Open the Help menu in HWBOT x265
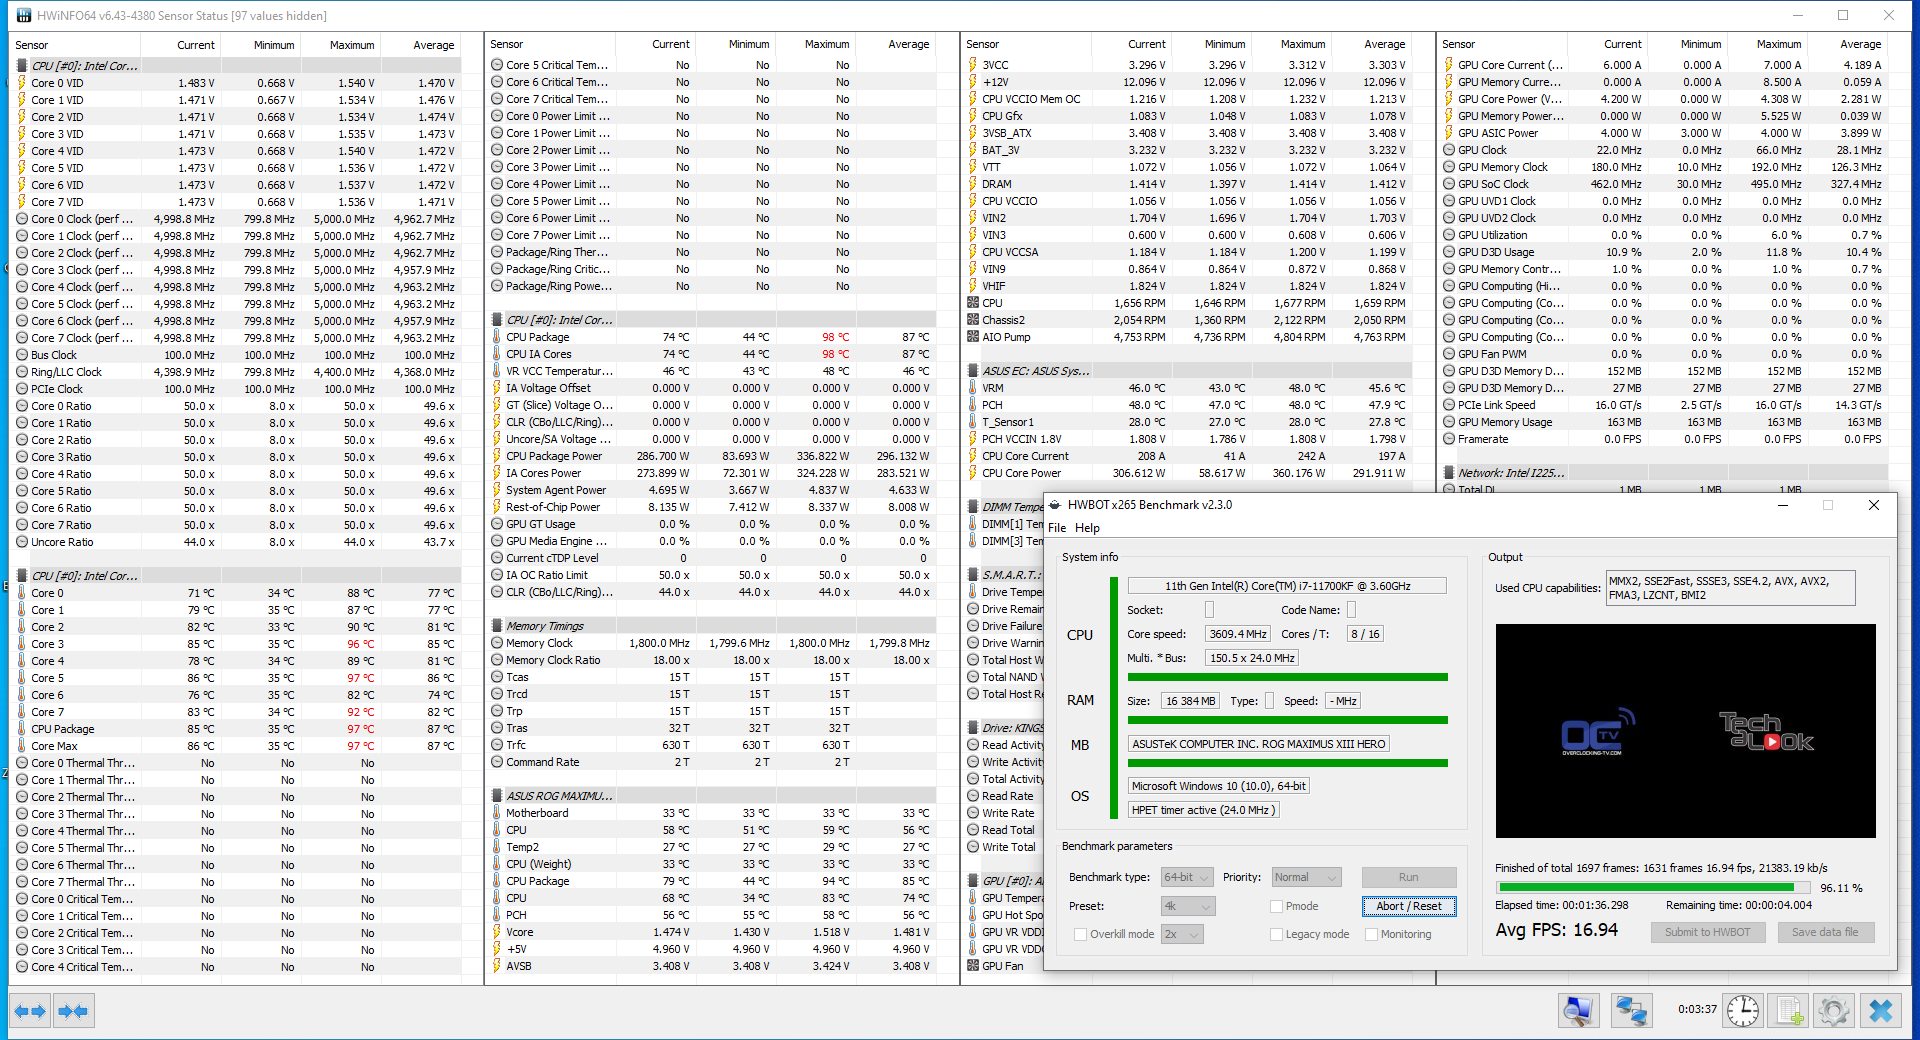Image resolution: width=1920 pixels, height=1040 pixels. (x=1087, y=528)
